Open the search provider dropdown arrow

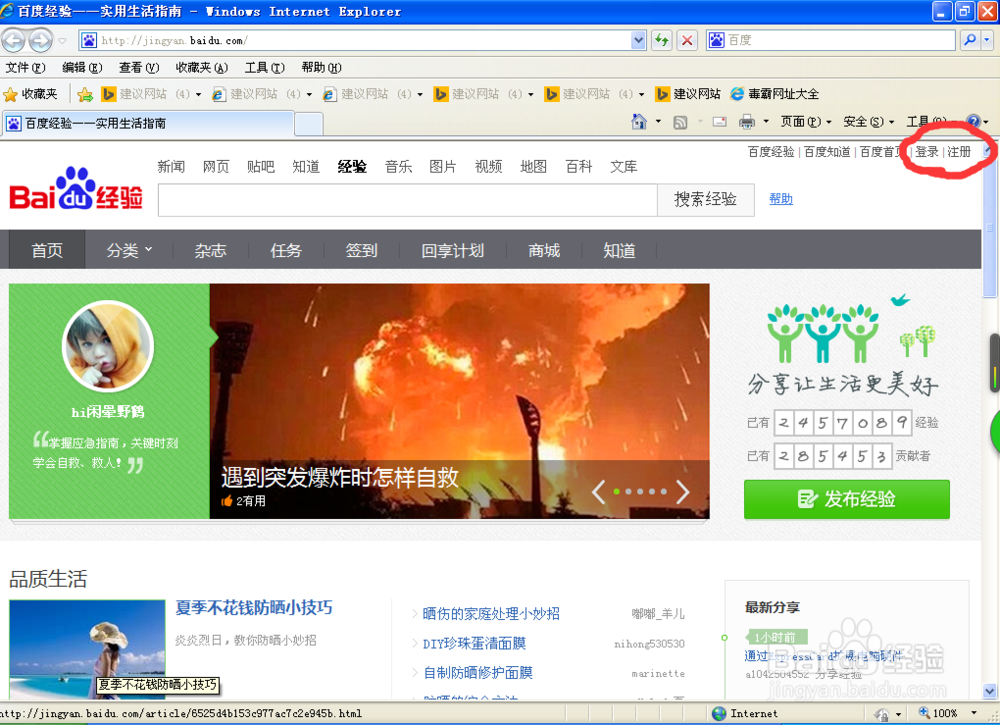[x=987, y=40]
